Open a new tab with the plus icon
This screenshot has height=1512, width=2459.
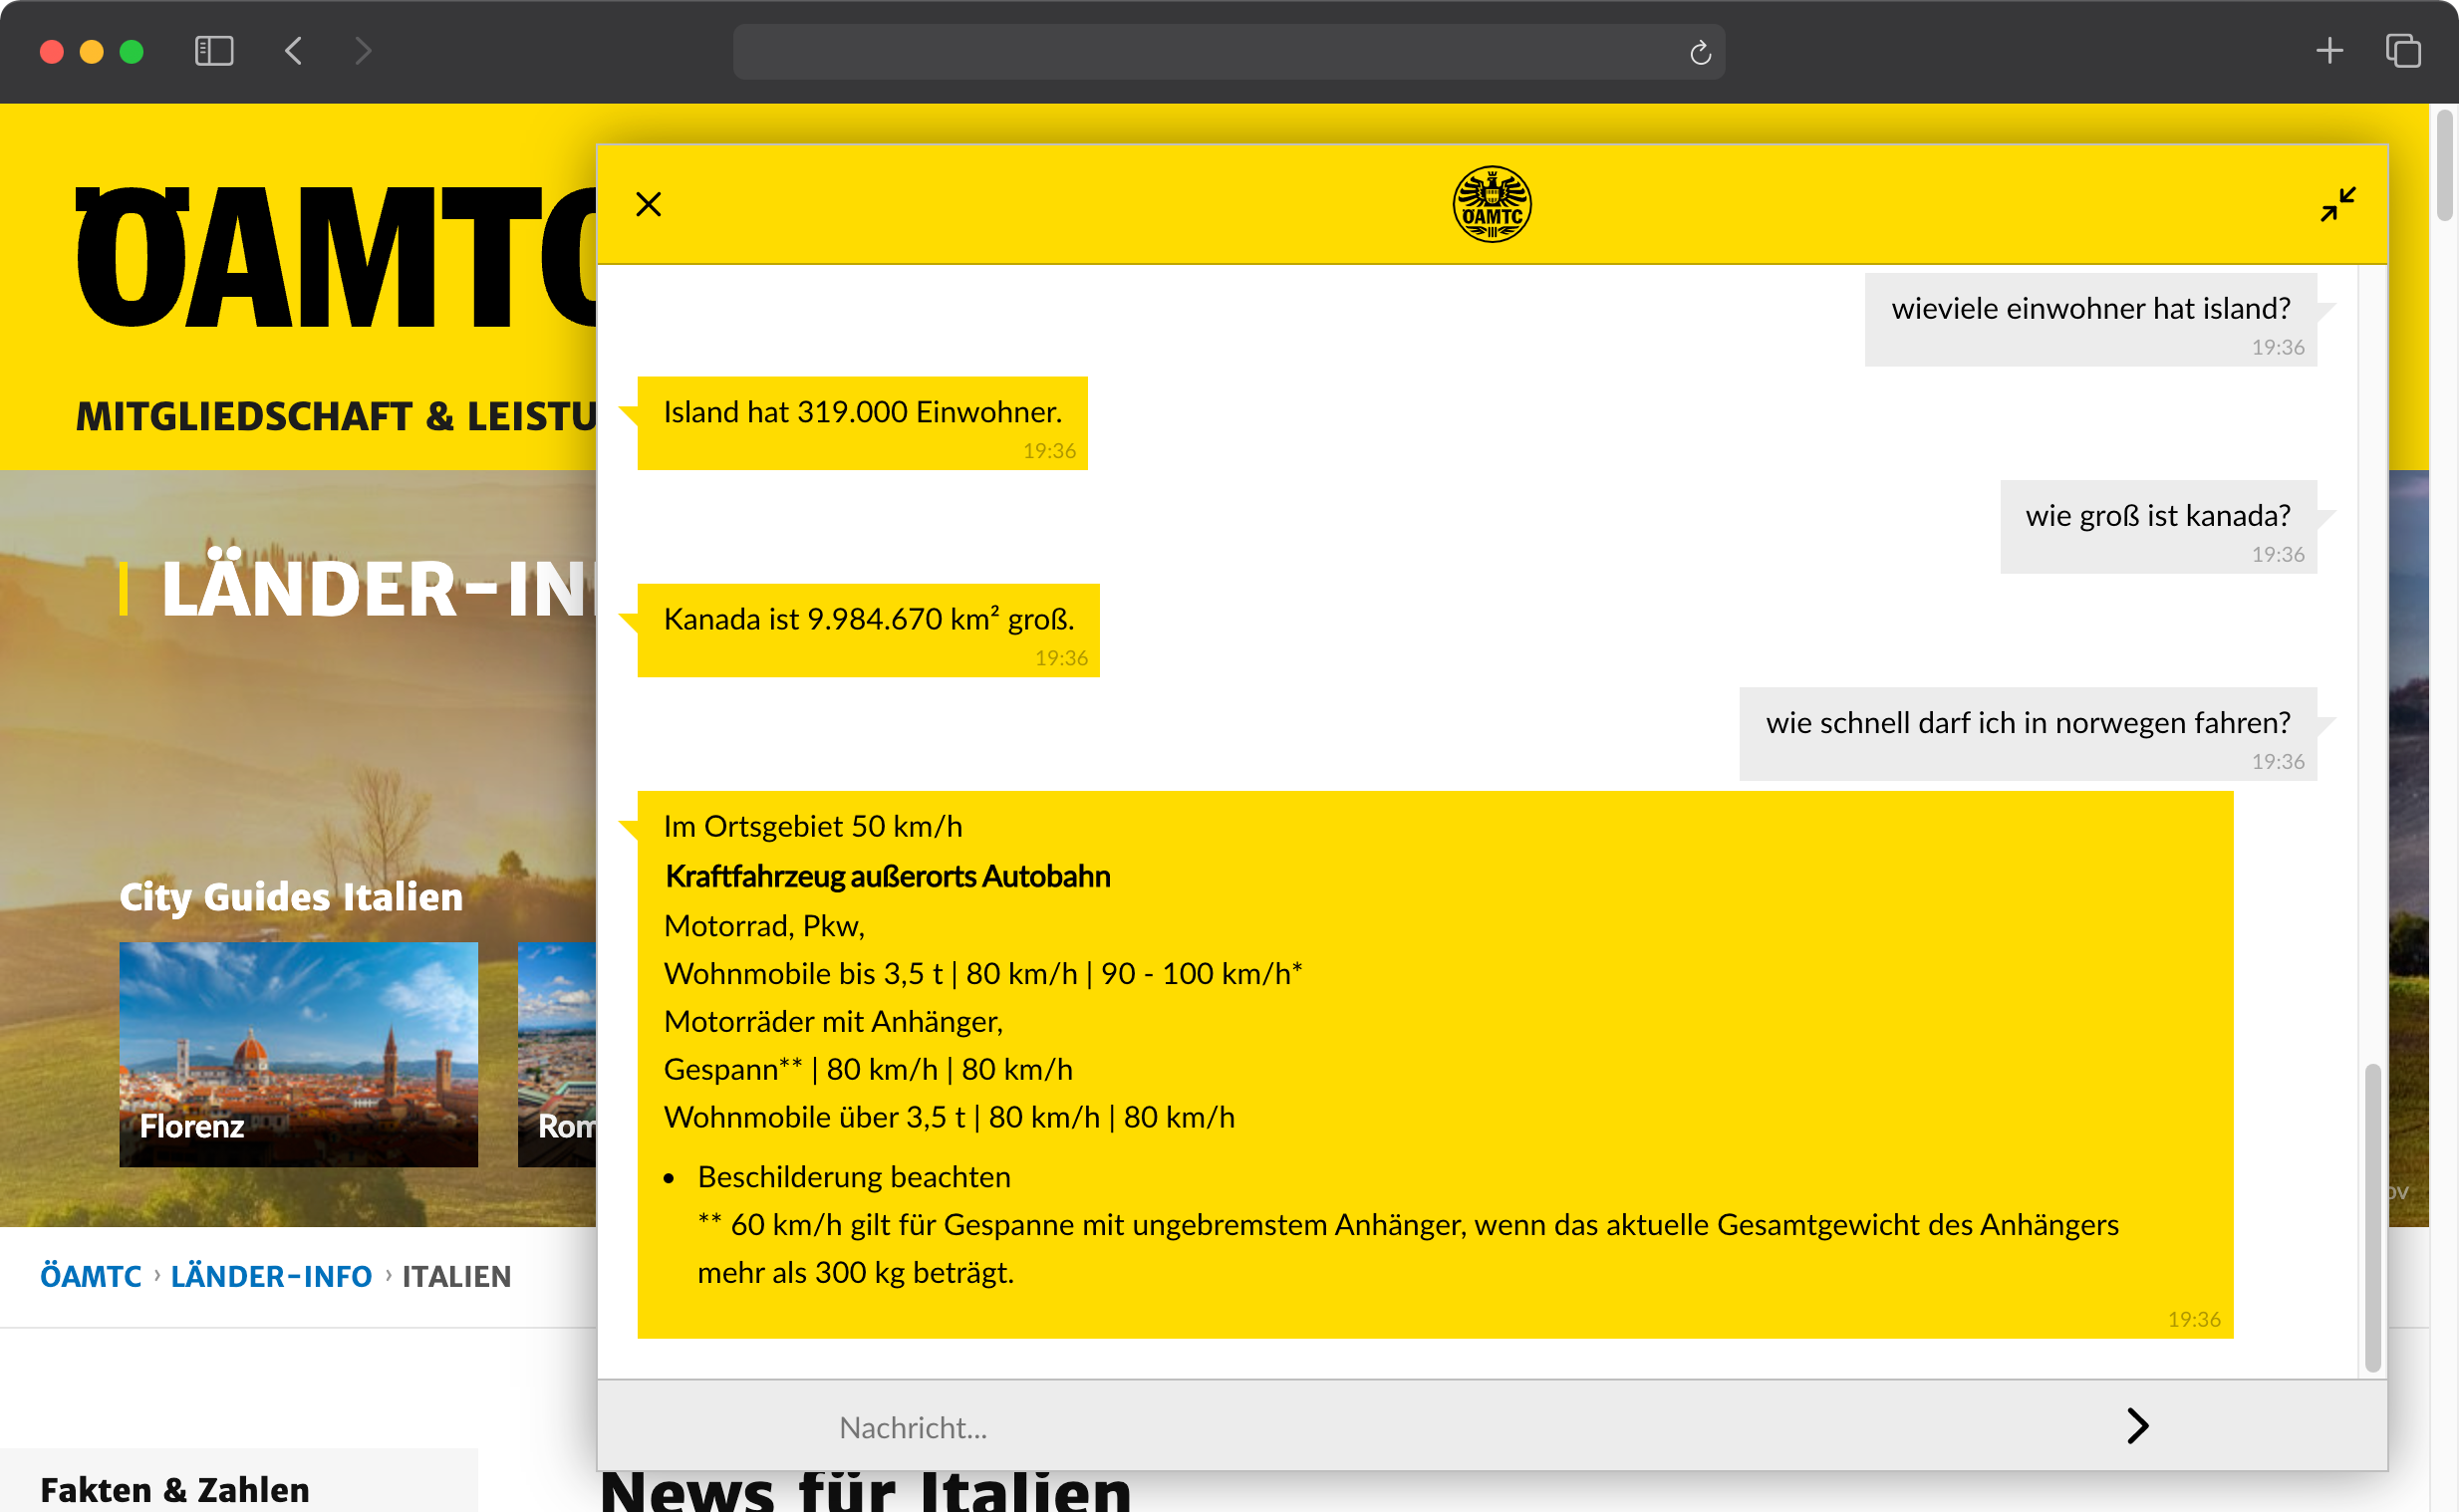[2329, 50]
